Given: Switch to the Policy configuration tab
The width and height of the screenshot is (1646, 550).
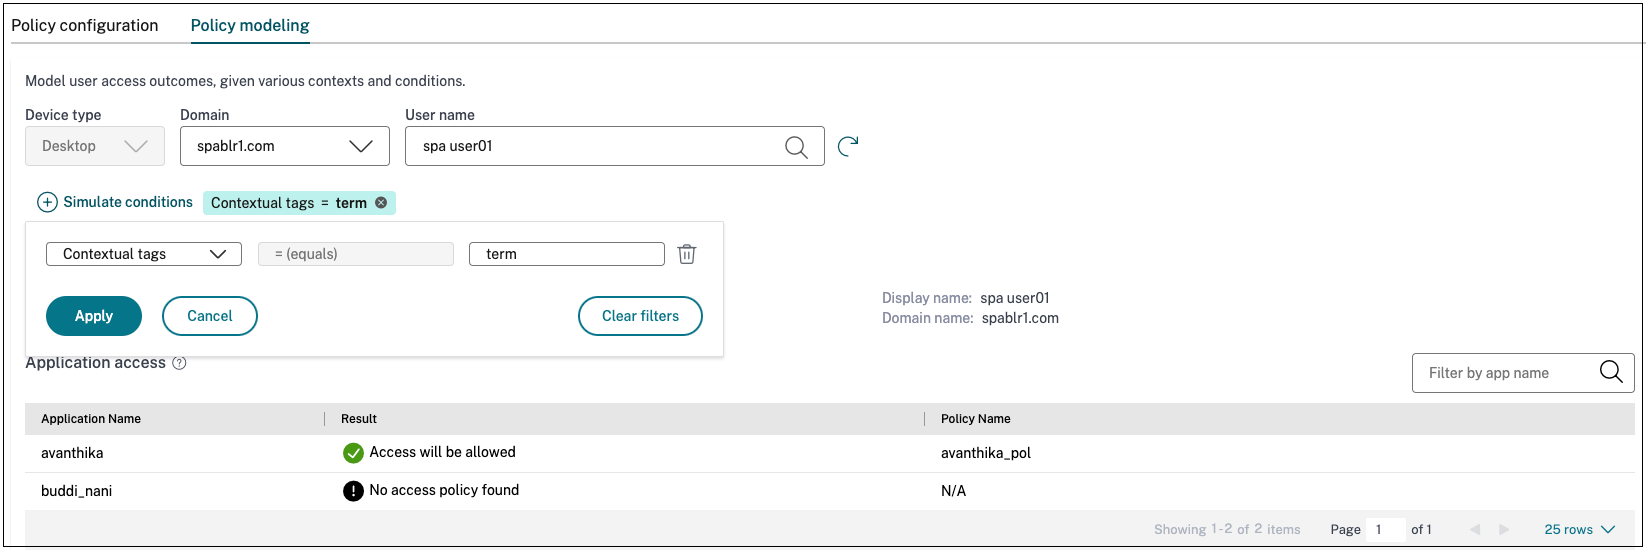Looking at the screenshot, I should coord(85,25).
